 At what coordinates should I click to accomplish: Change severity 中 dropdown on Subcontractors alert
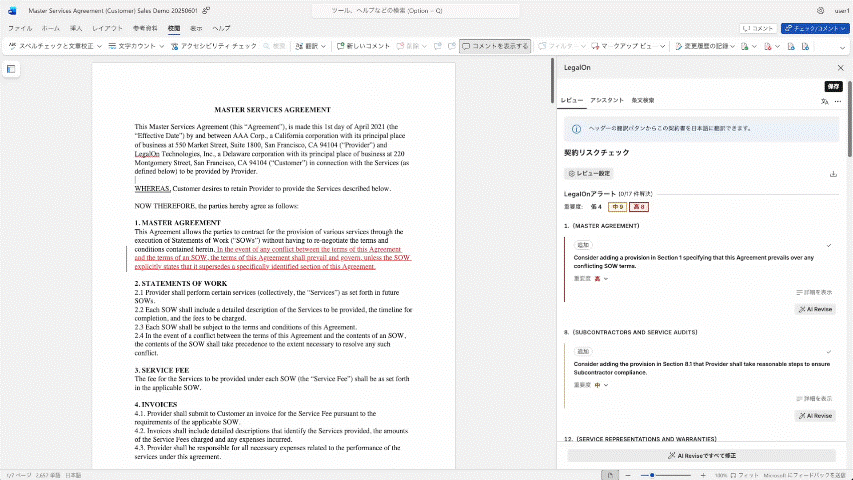[x=601, y=385]
